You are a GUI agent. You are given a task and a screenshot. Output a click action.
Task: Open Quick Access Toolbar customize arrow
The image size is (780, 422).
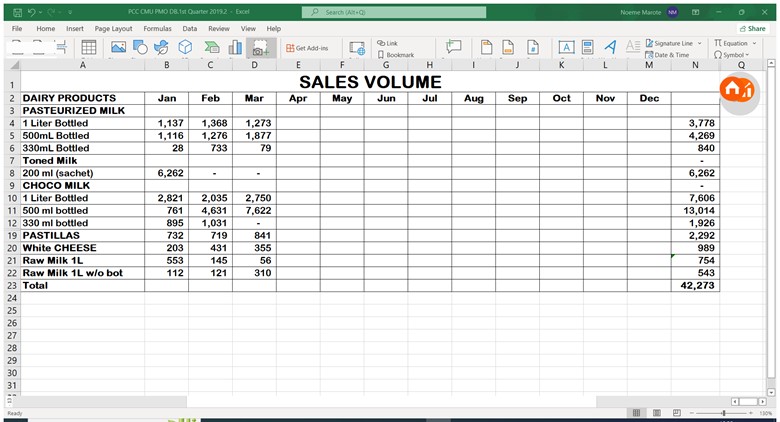tap(70, 12)
